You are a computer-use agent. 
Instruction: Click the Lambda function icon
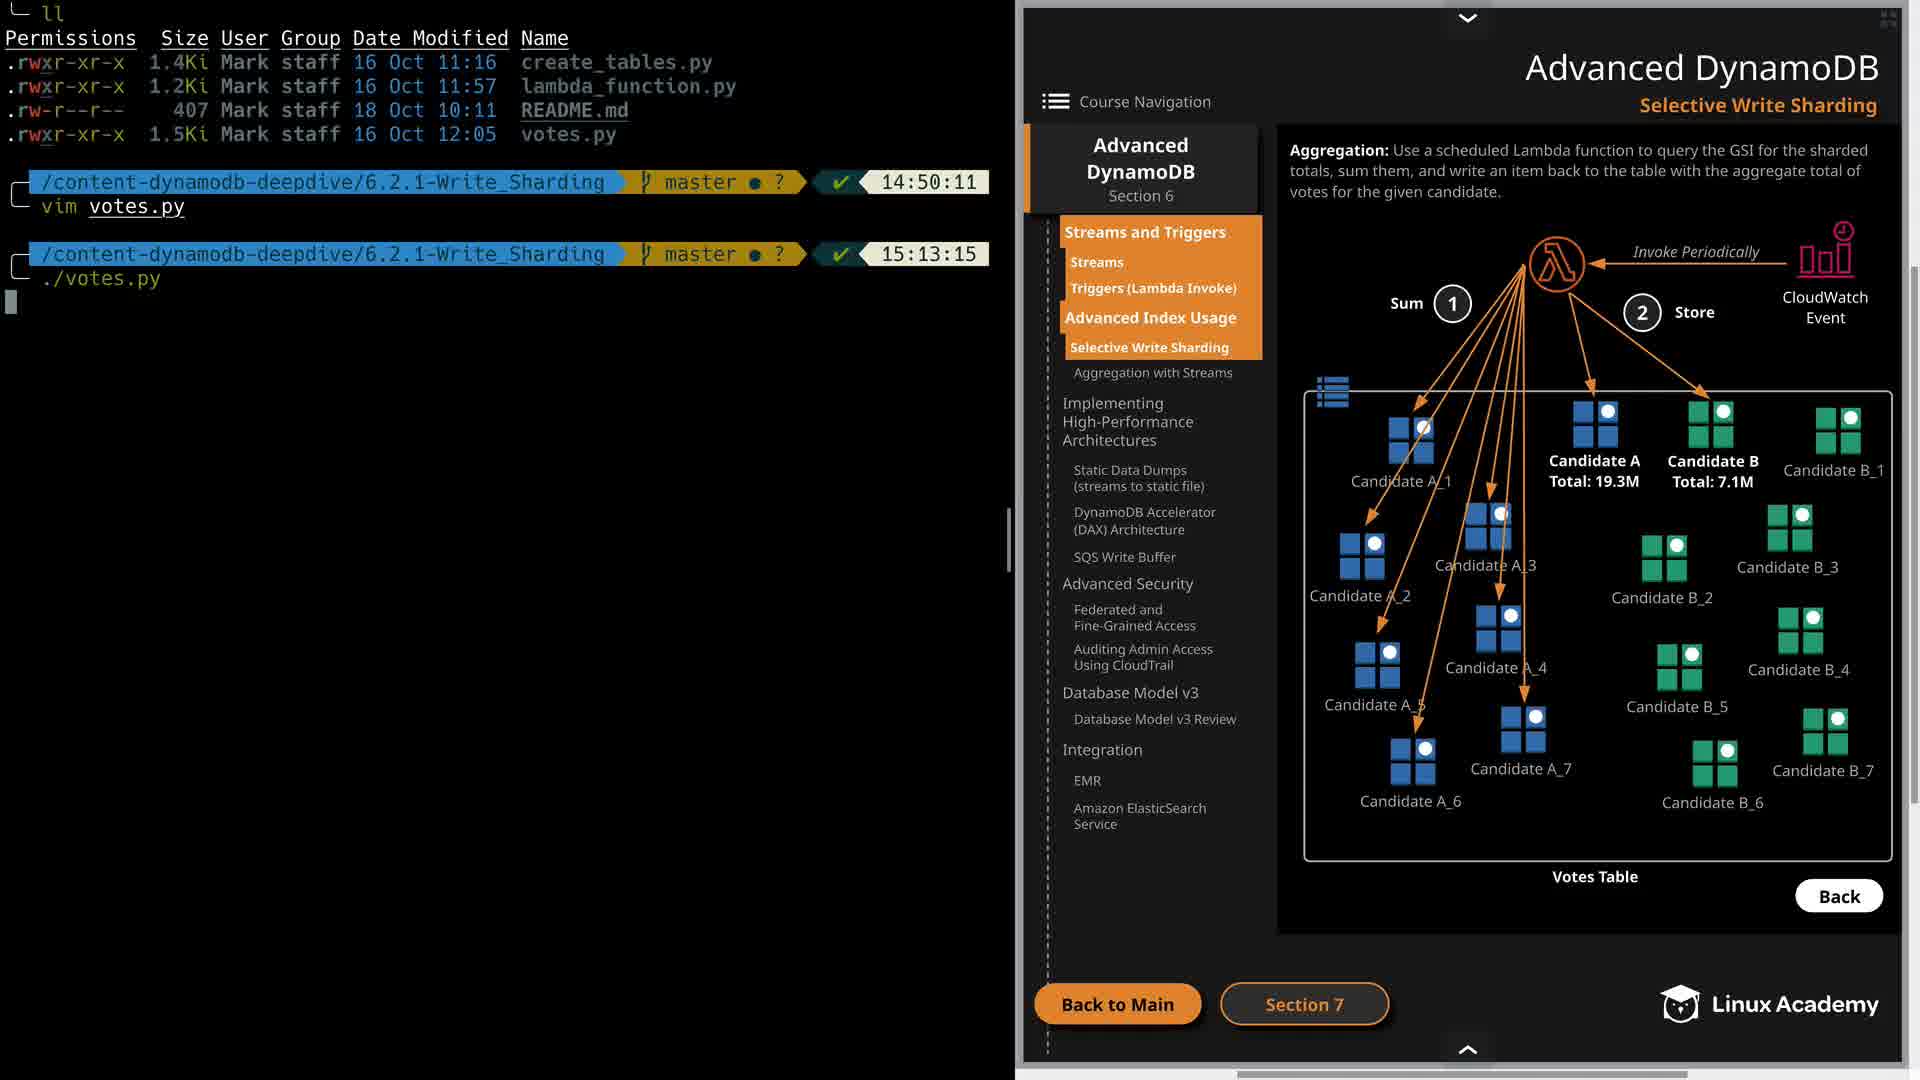tap(1556, 264)
